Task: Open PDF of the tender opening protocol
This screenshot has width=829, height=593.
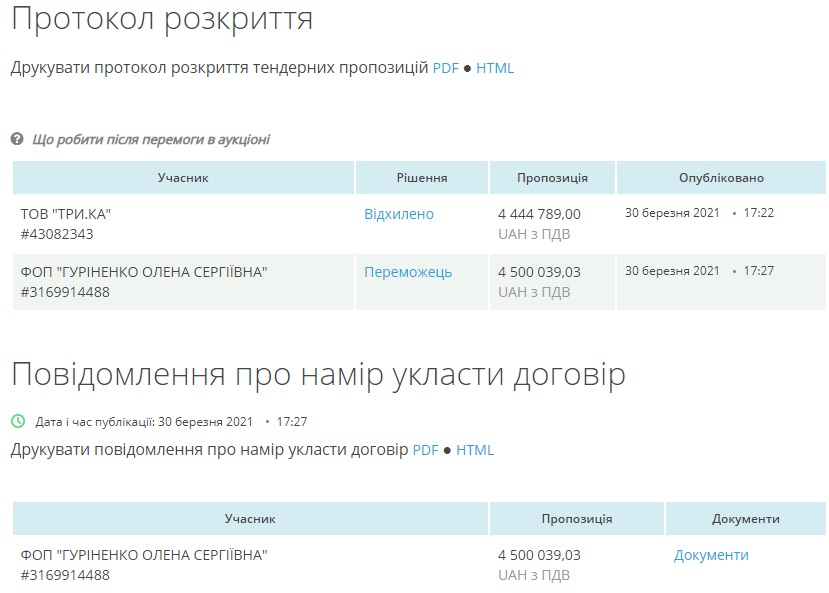Action: coord(445,68)
